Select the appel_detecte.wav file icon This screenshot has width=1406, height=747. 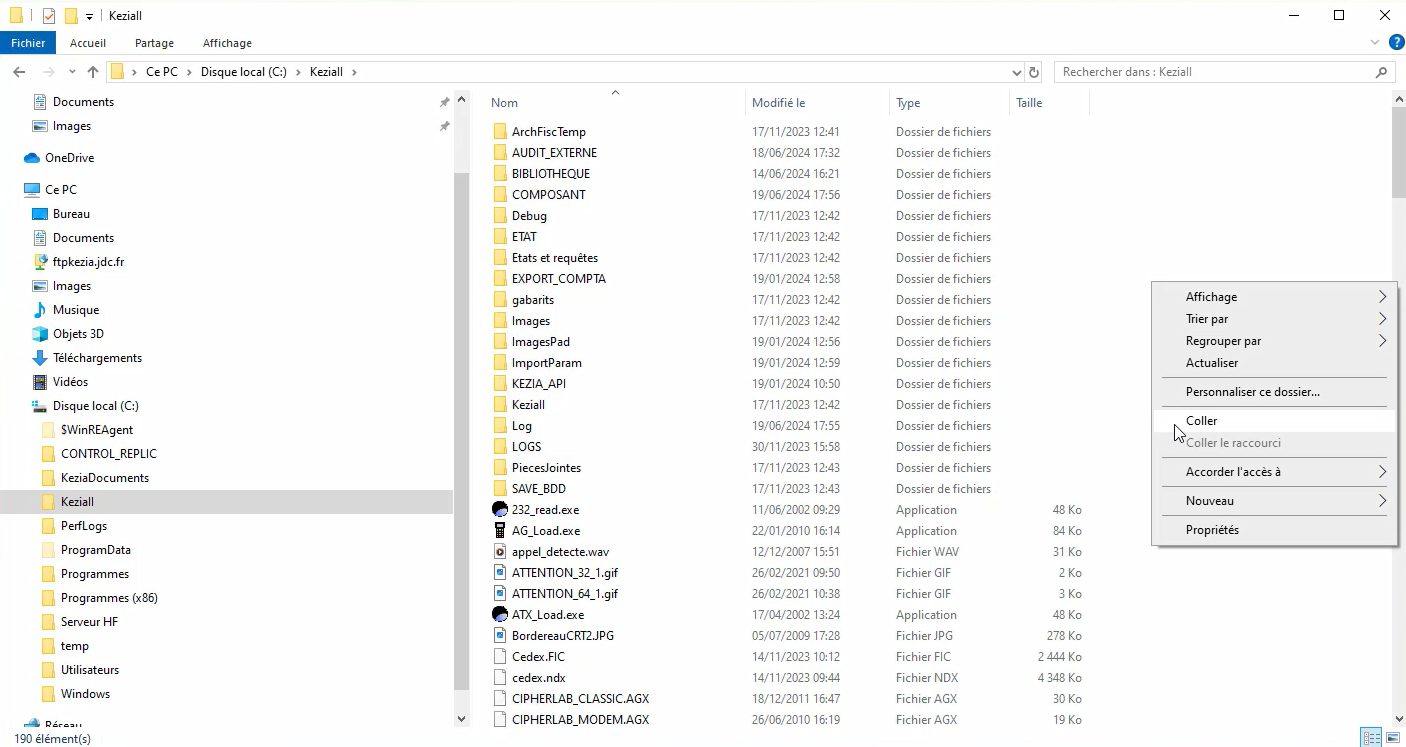[x=500, y=552]
